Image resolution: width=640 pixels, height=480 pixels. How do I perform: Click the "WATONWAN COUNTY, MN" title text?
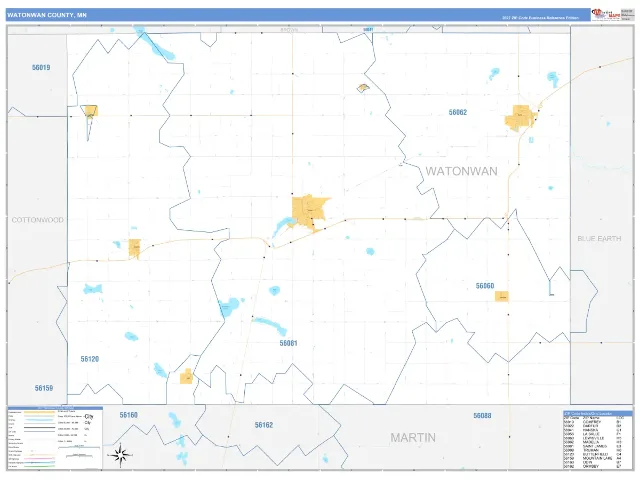47,15
